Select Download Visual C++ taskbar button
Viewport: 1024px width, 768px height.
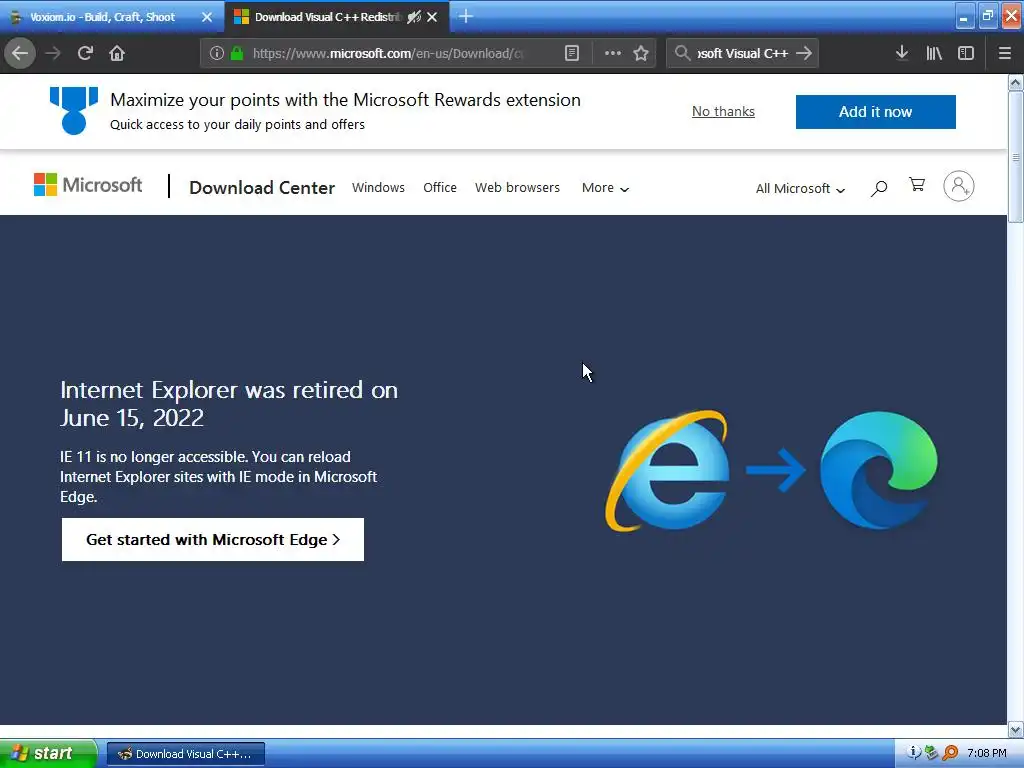tap(185, 754)
